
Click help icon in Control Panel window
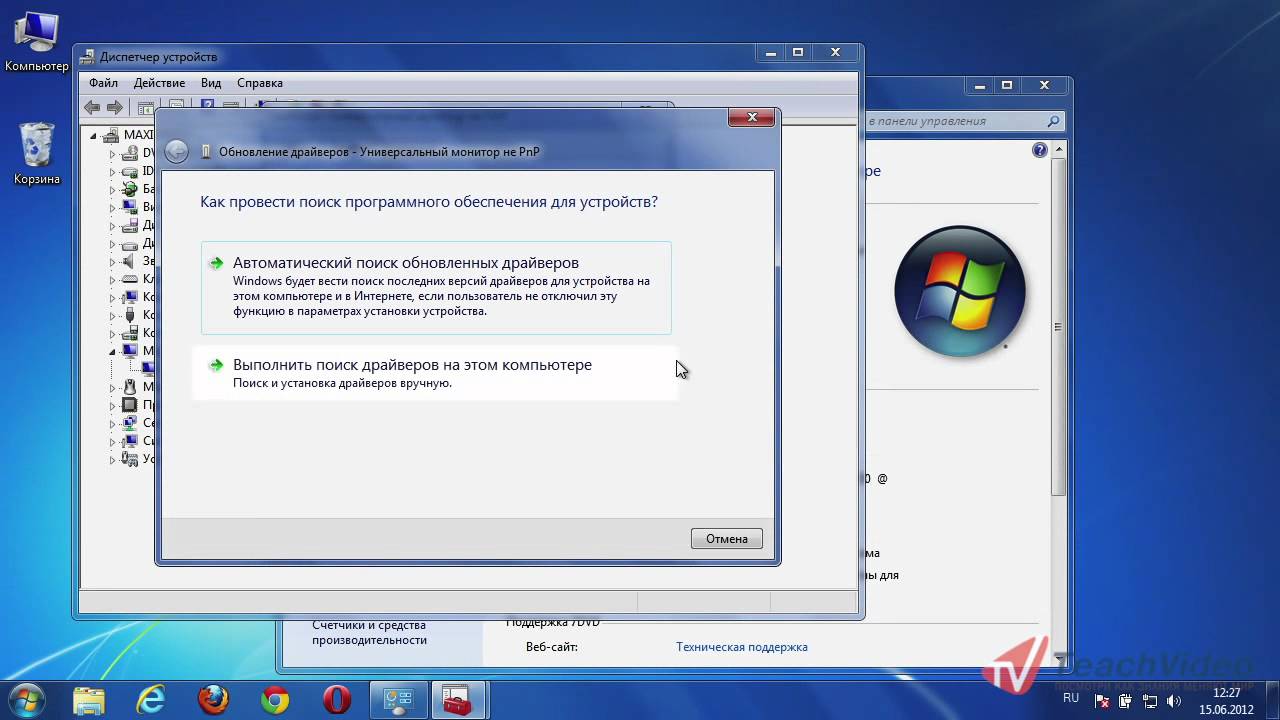point(1039,150)
